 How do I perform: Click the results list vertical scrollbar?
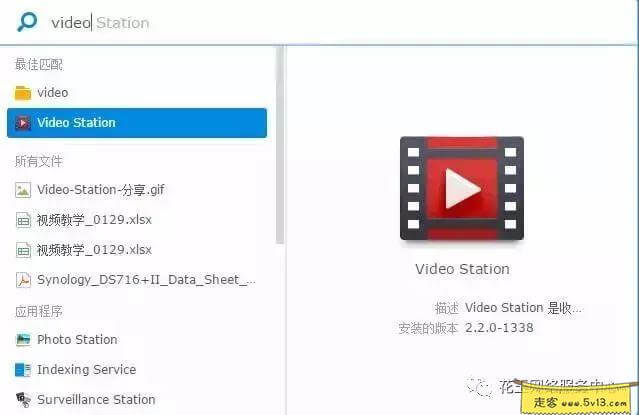pos(280,150)
